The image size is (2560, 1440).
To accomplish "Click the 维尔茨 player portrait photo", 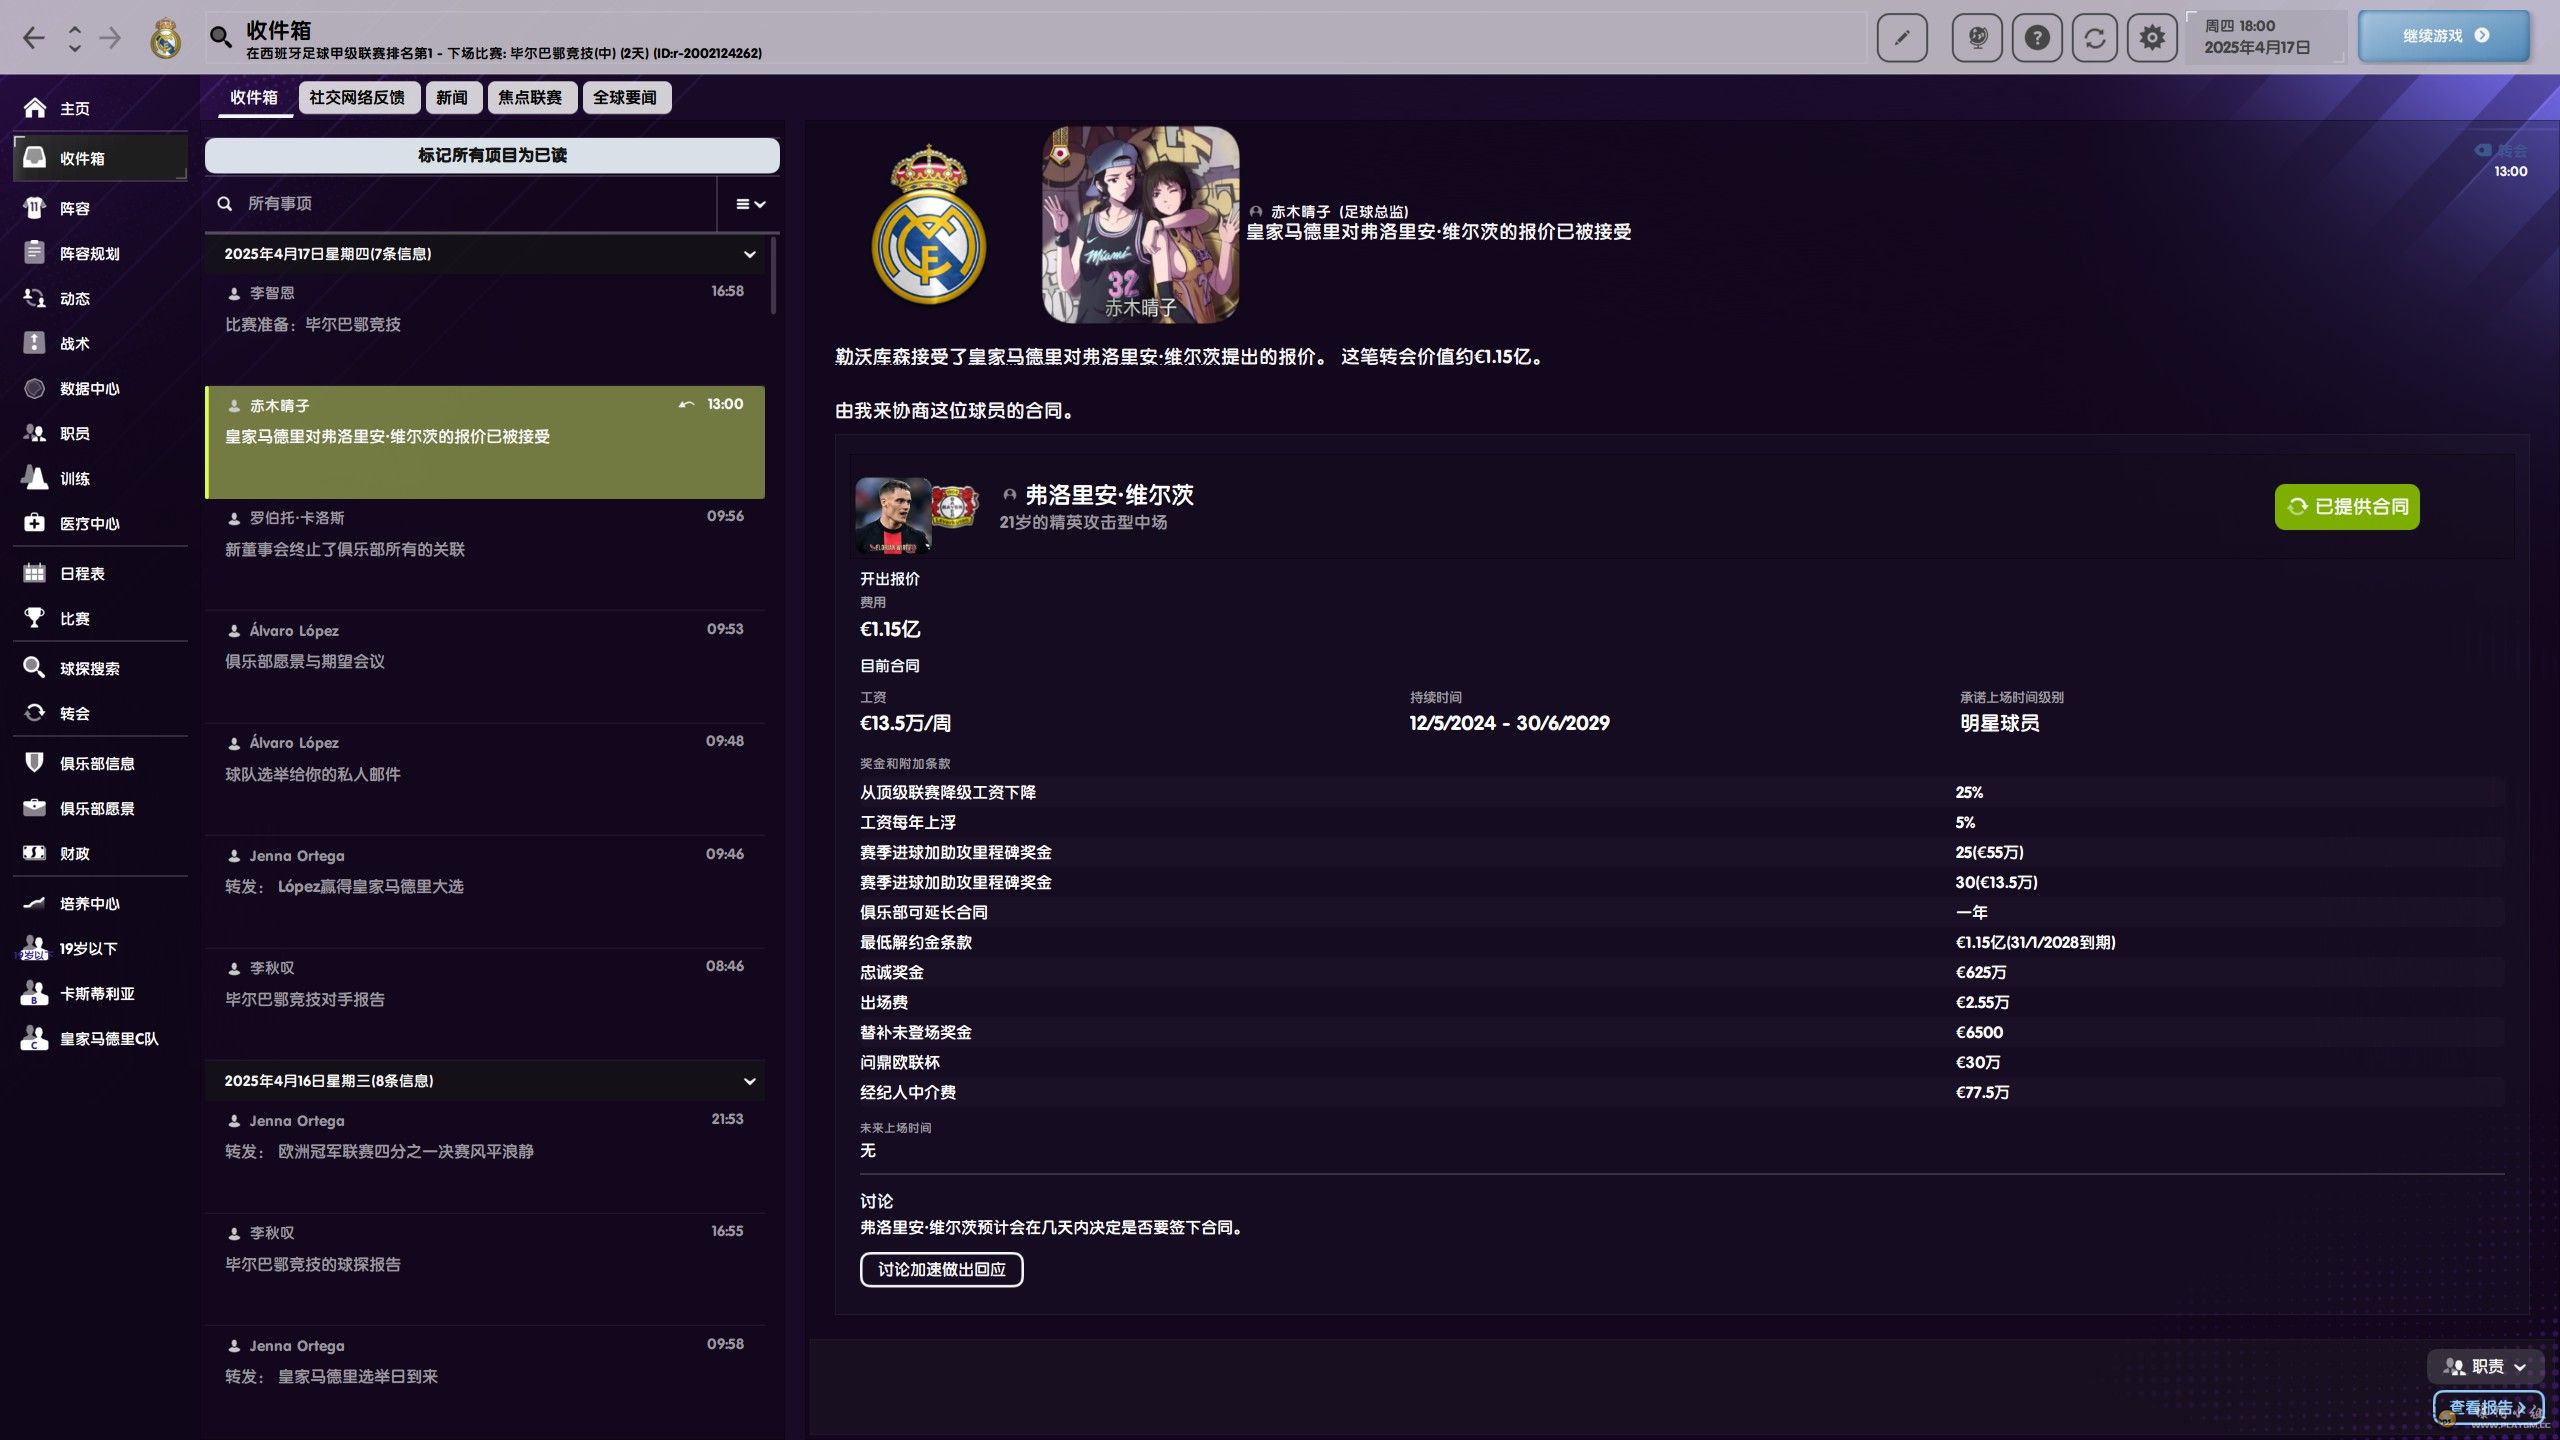I will point(893,515).
